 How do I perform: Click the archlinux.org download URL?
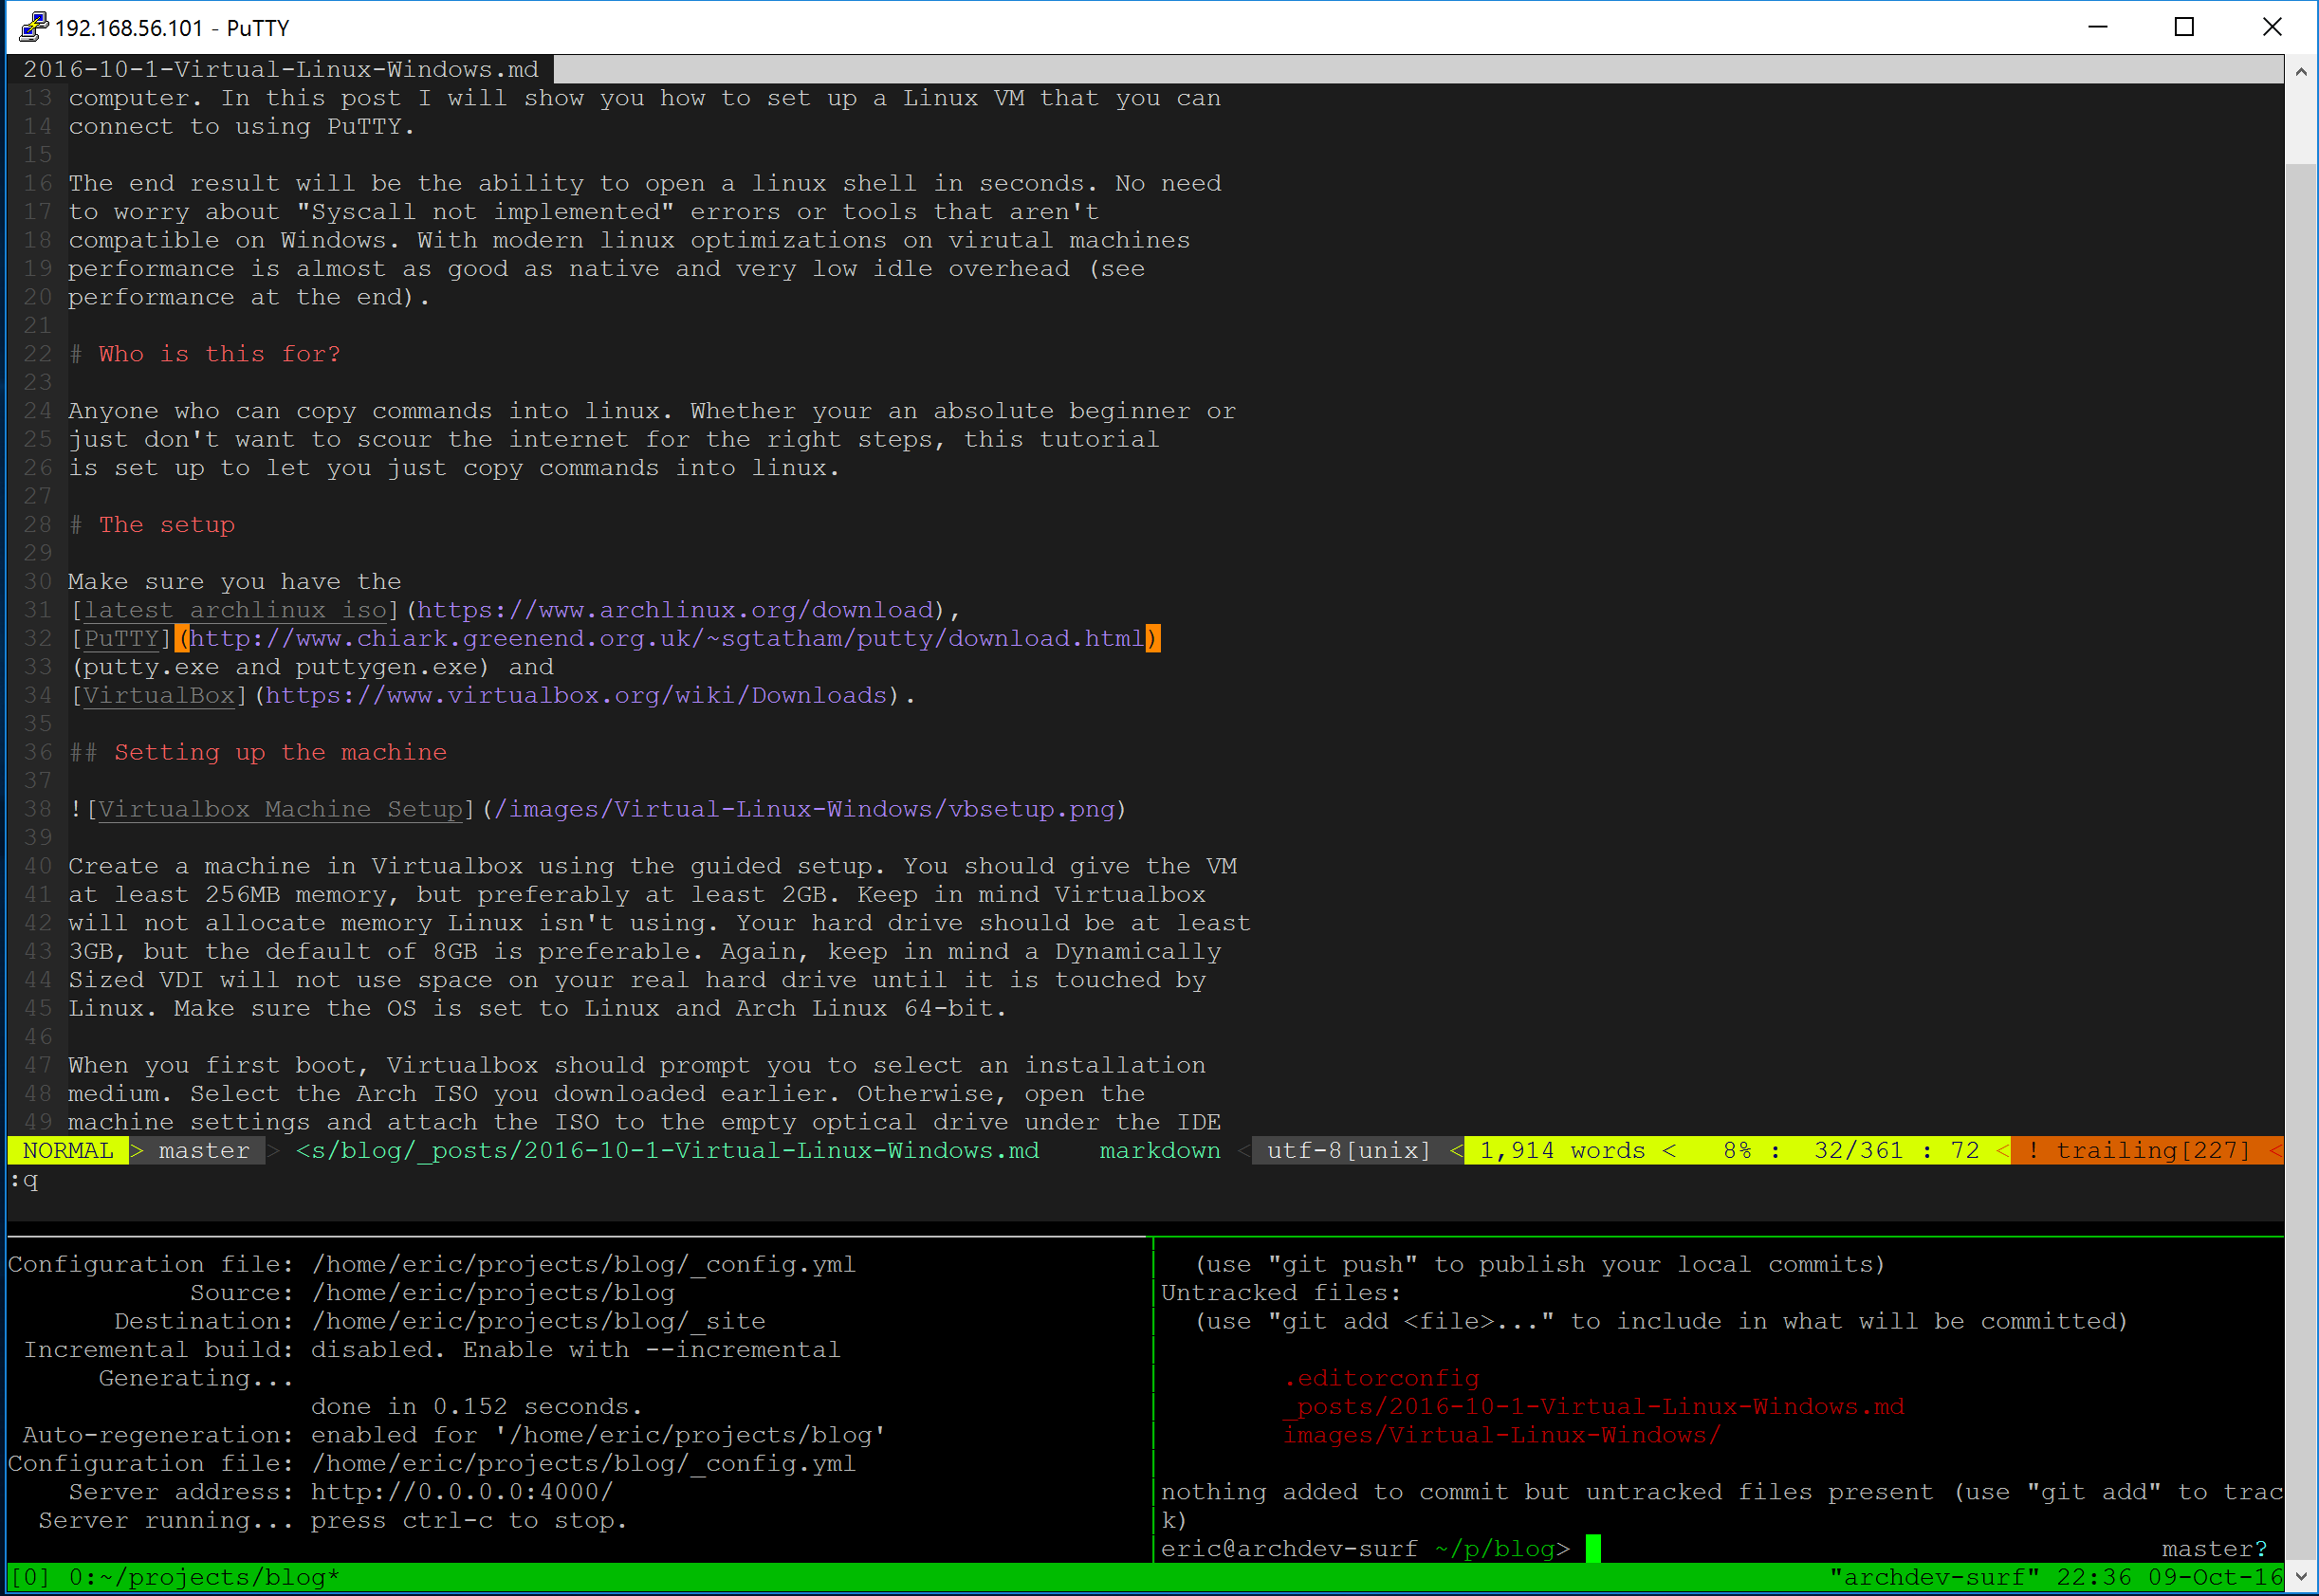(x=676, y=610)
